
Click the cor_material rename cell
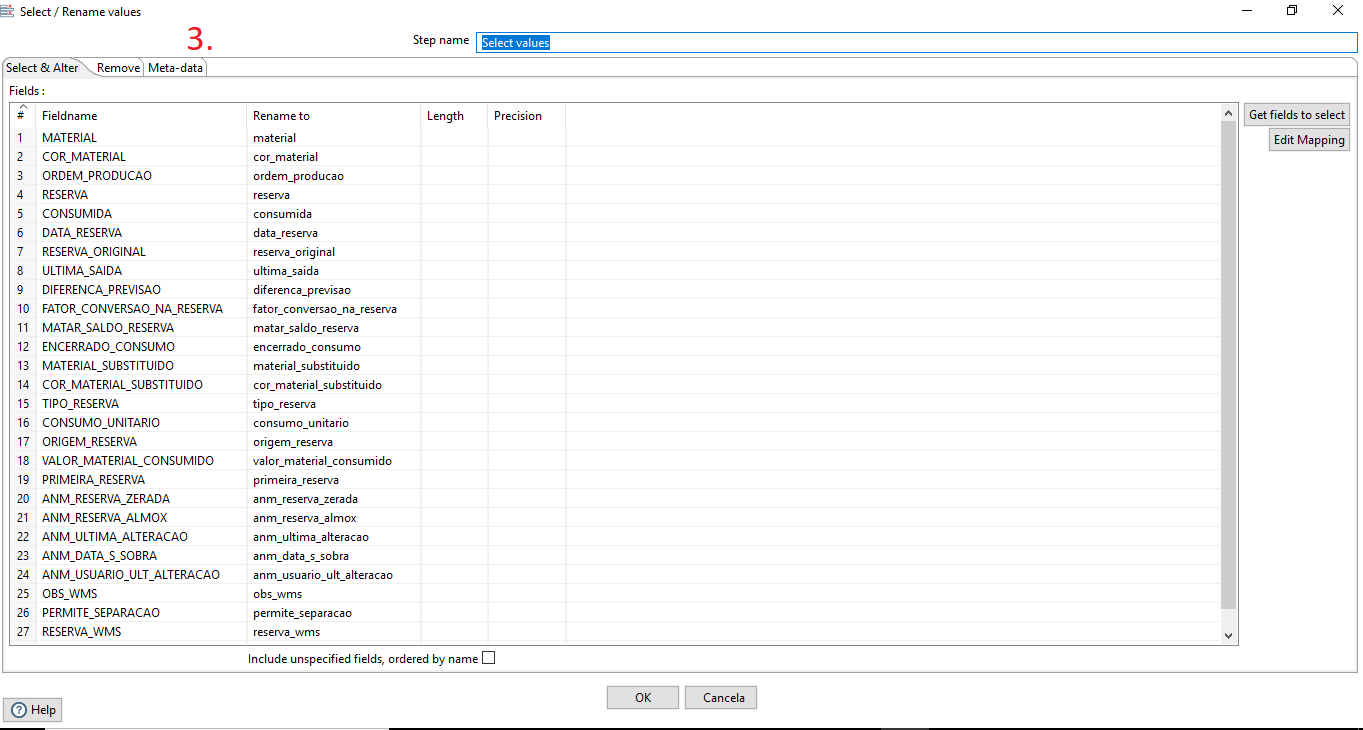[x=285, y=156]
